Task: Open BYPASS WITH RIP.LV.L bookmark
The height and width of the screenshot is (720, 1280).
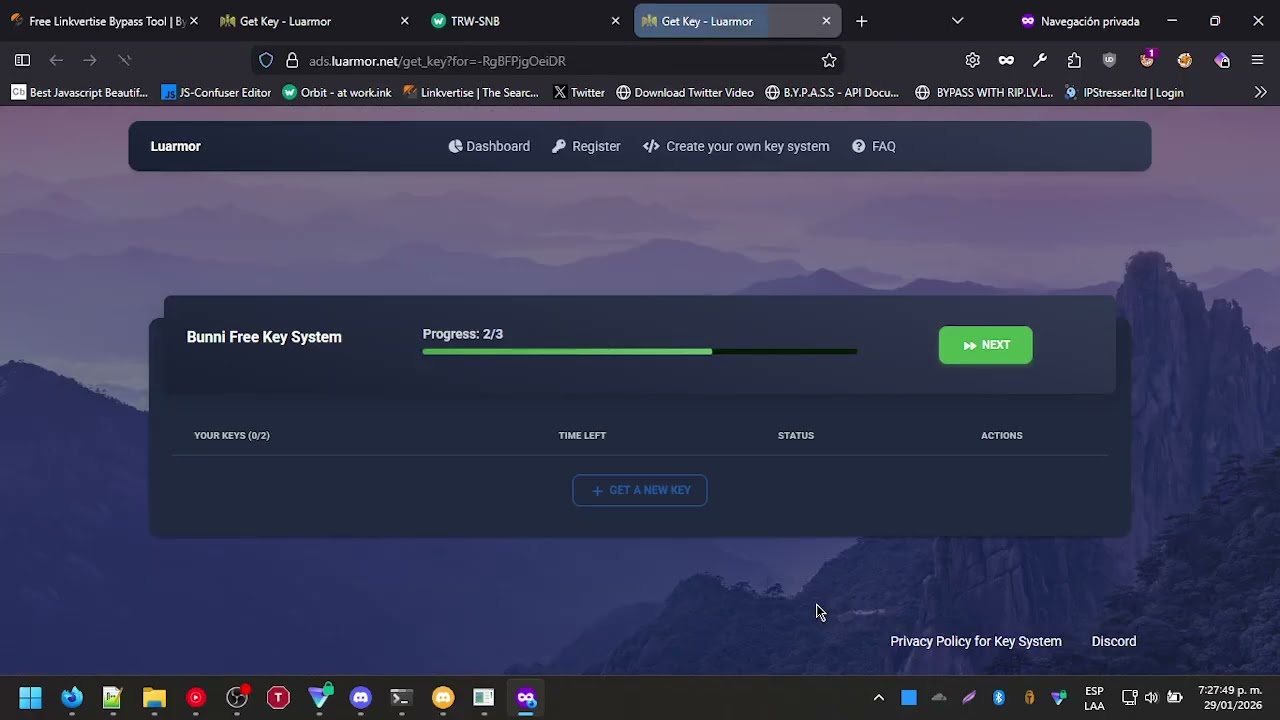Action: point(984,92)
